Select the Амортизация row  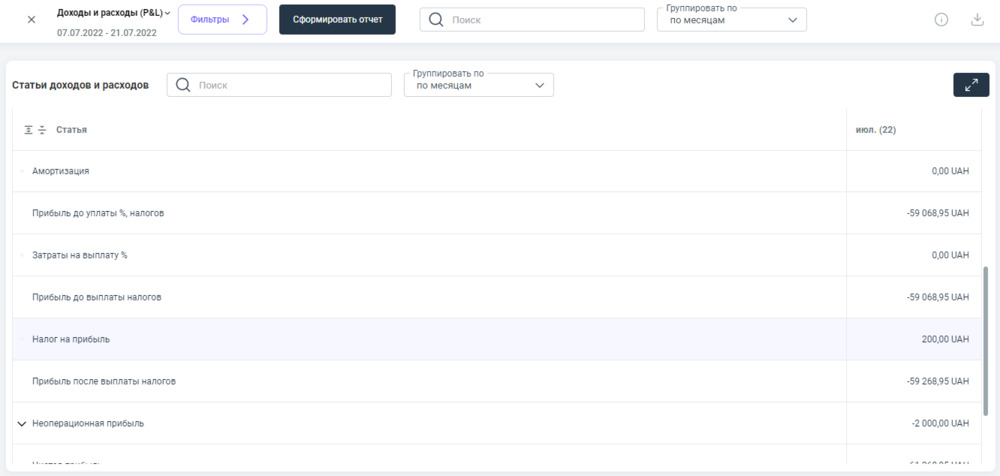(61, 171)
